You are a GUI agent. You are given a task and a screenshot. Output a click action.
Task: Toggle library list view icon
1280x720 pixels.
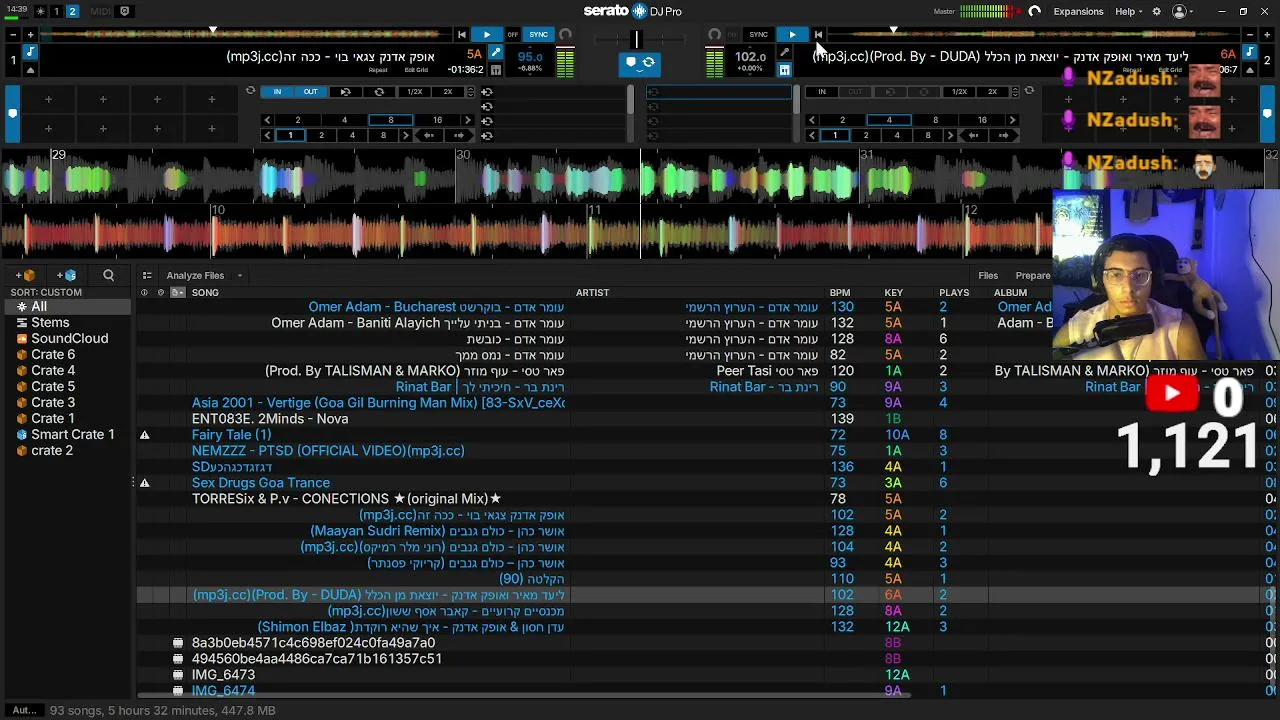click(x=147, y=275)
